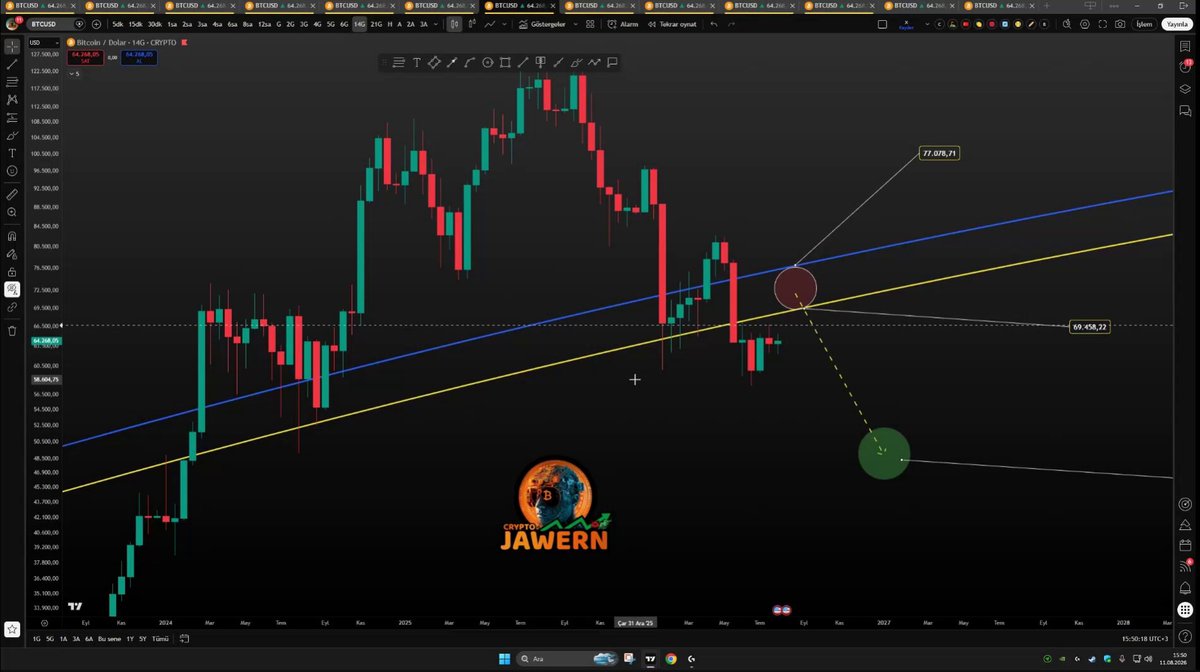Open the zoom-in magnifier tool

point(12,212)
